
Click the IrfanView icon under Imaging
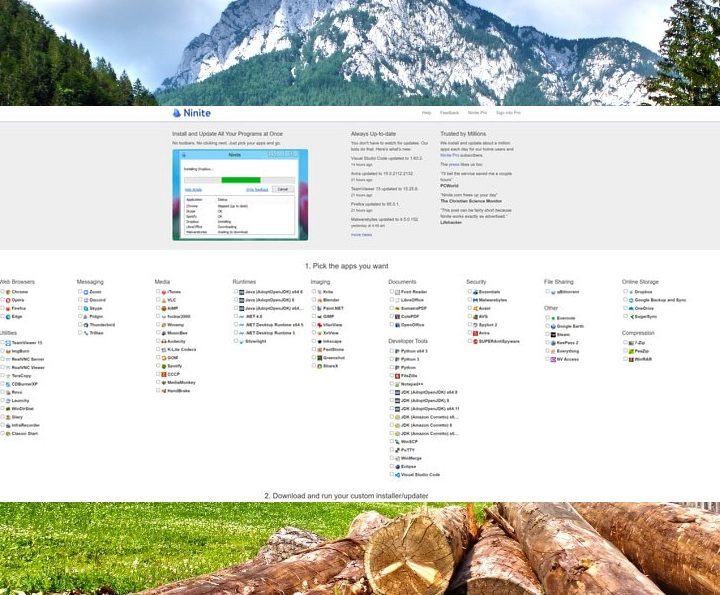(320, 325)
